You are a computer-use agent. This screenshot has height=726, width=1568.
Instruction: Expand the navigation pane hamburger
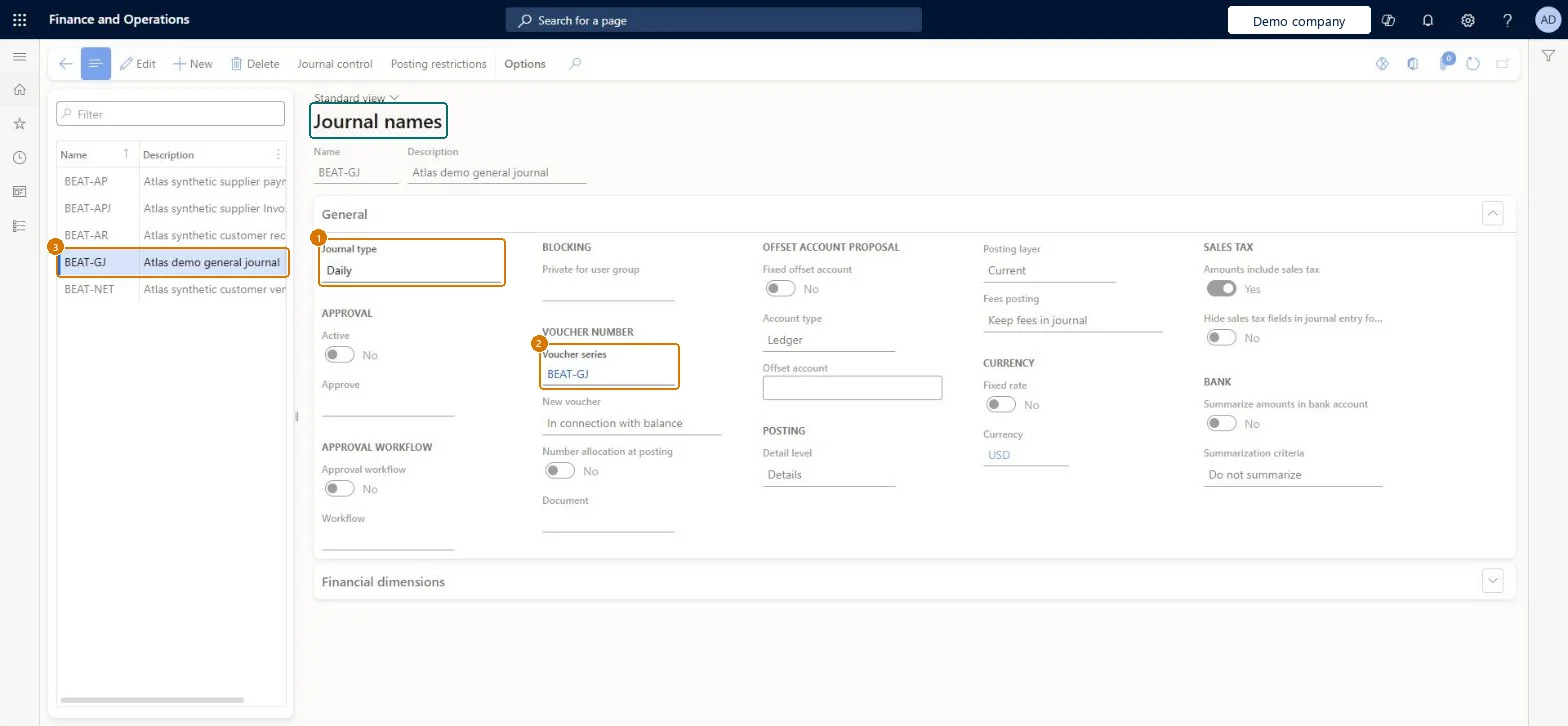pyautogui.click(x=19, y=57)
